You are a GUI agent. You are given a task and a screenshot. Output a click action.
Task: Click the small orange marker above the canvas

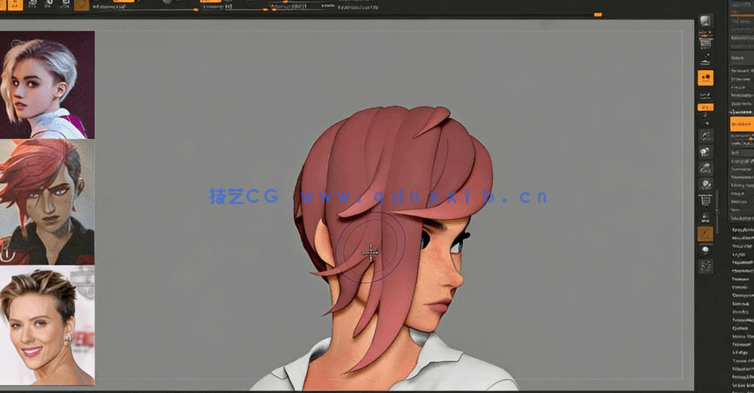[598, 14]
